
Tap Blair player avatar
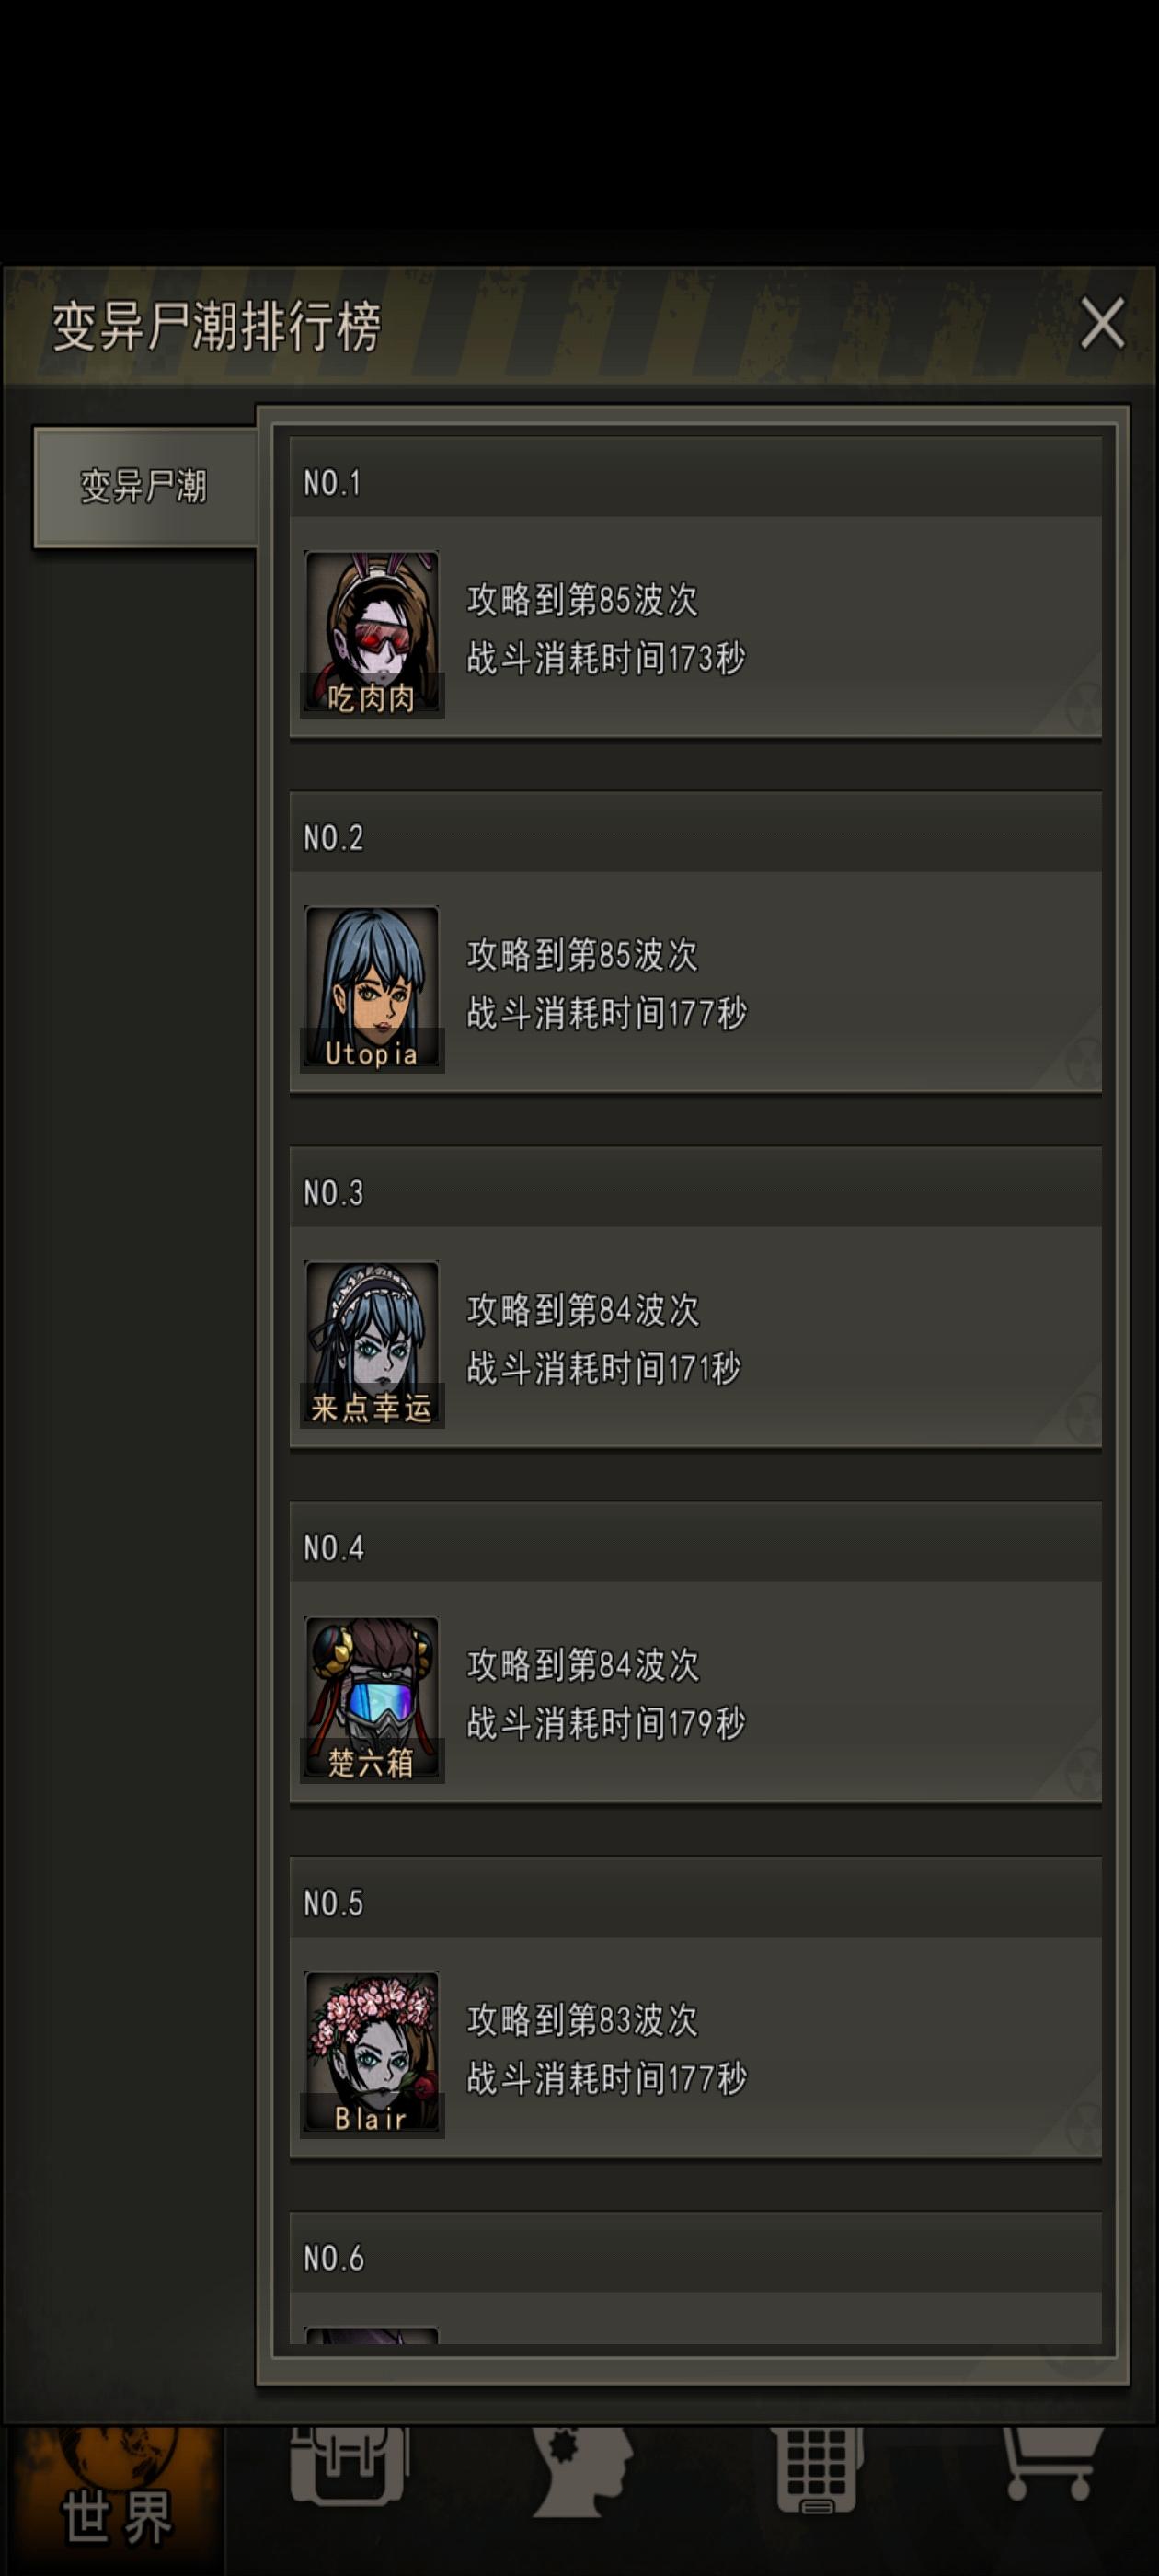371,2054
